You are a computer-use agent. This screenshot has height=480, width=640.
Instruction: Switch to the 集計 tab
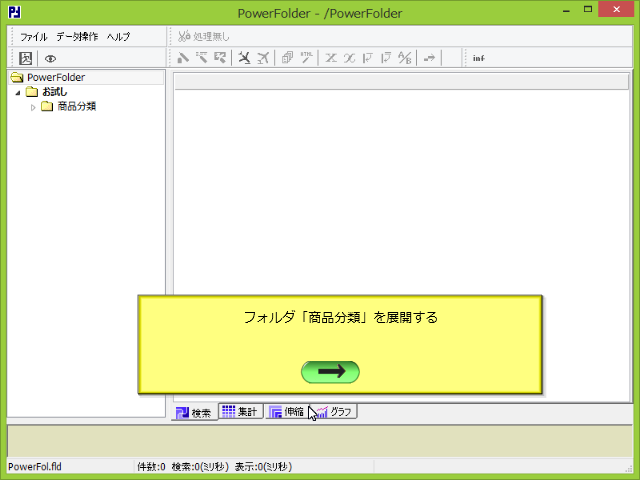coord(240,411)
